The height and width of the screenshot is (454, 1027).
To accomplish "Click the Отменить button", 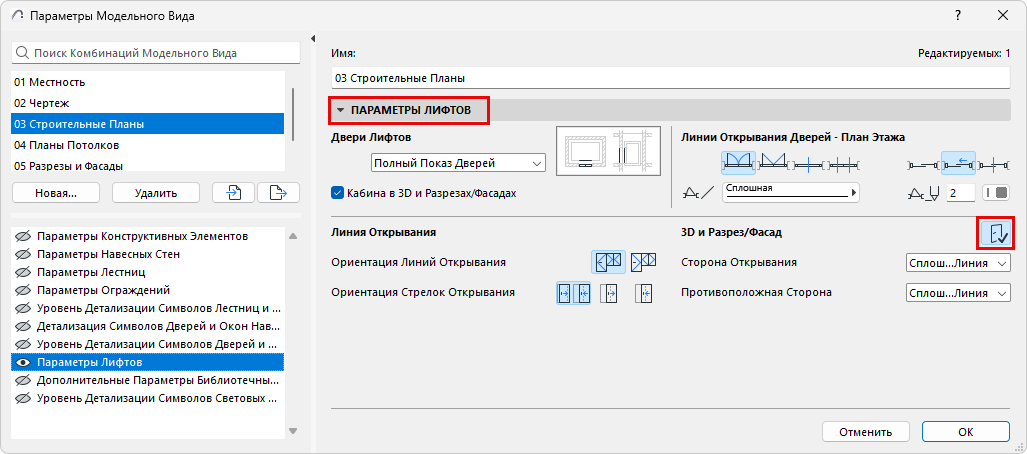I will coord(866,432).
